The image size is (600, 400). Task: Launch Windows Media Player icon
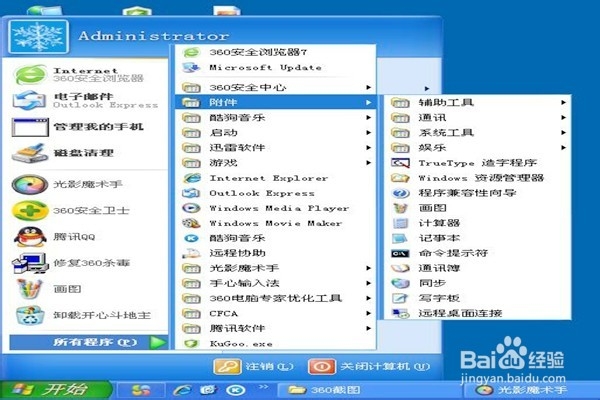tap(191, 208)
